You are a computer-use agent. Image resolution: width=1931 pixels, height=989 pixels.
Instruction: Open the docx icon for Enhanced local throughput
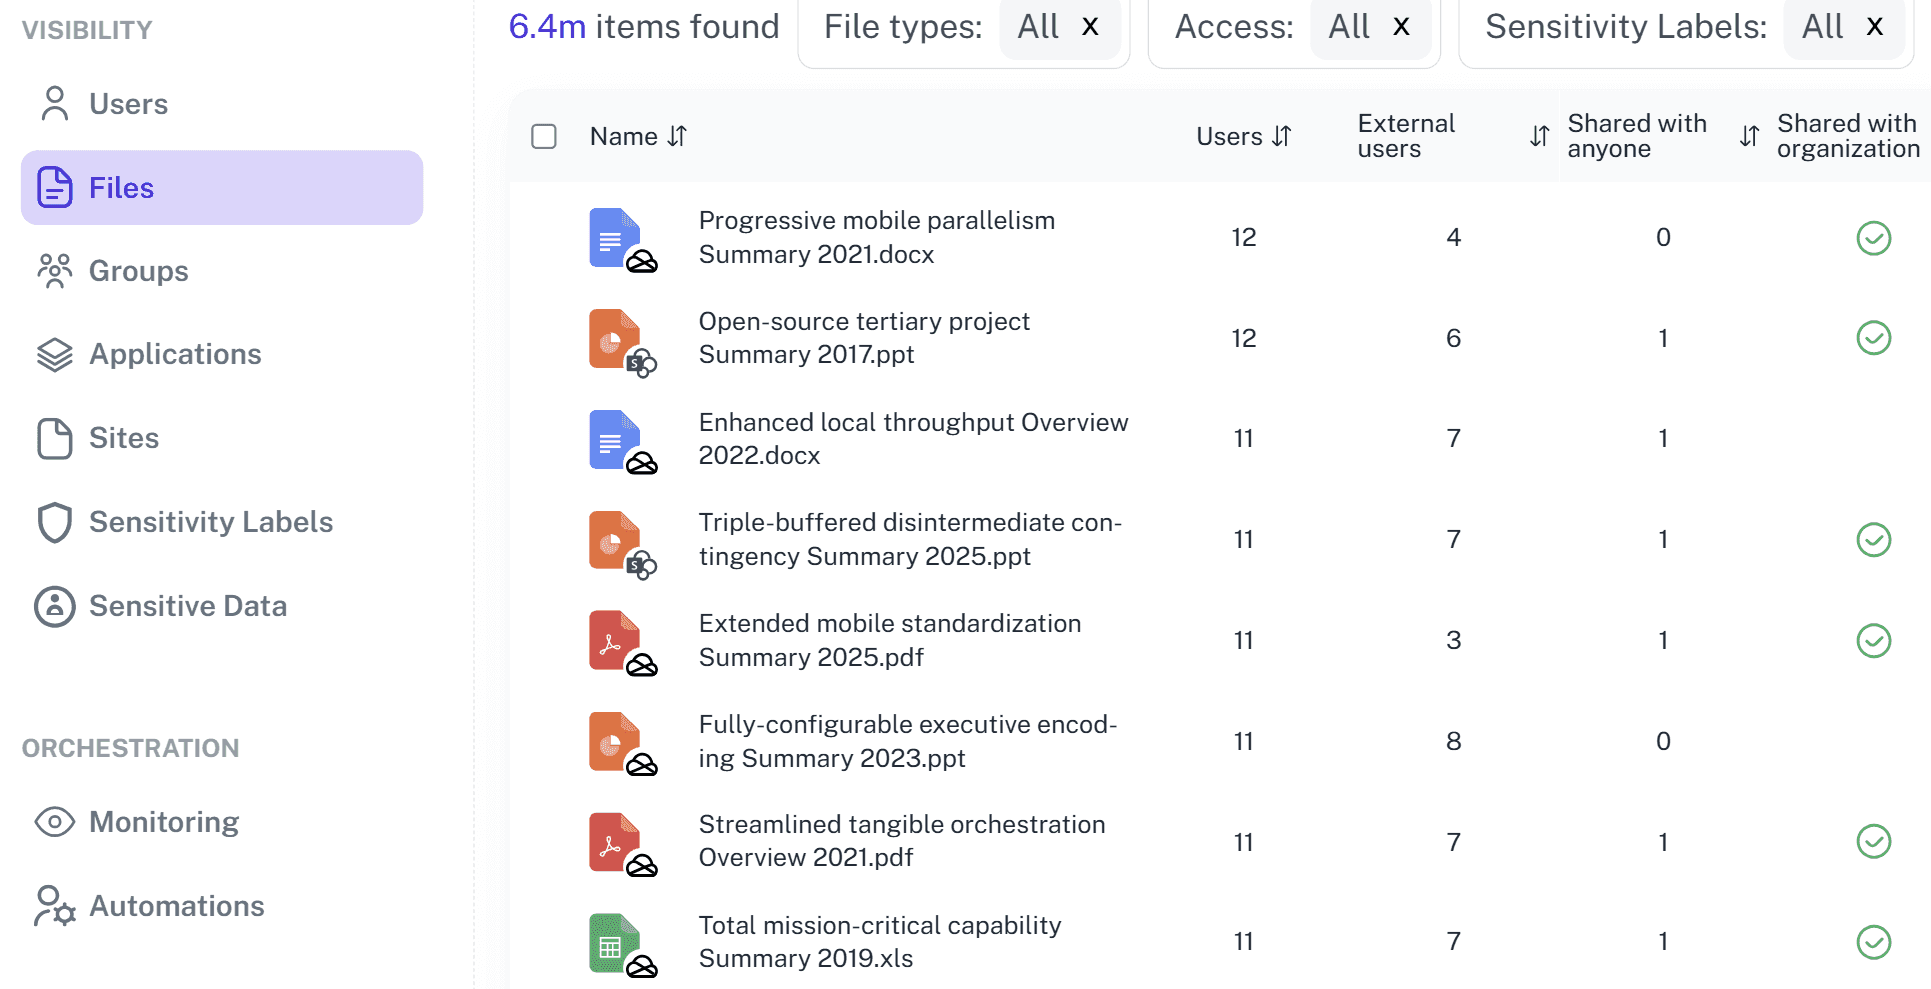[616, 438]
